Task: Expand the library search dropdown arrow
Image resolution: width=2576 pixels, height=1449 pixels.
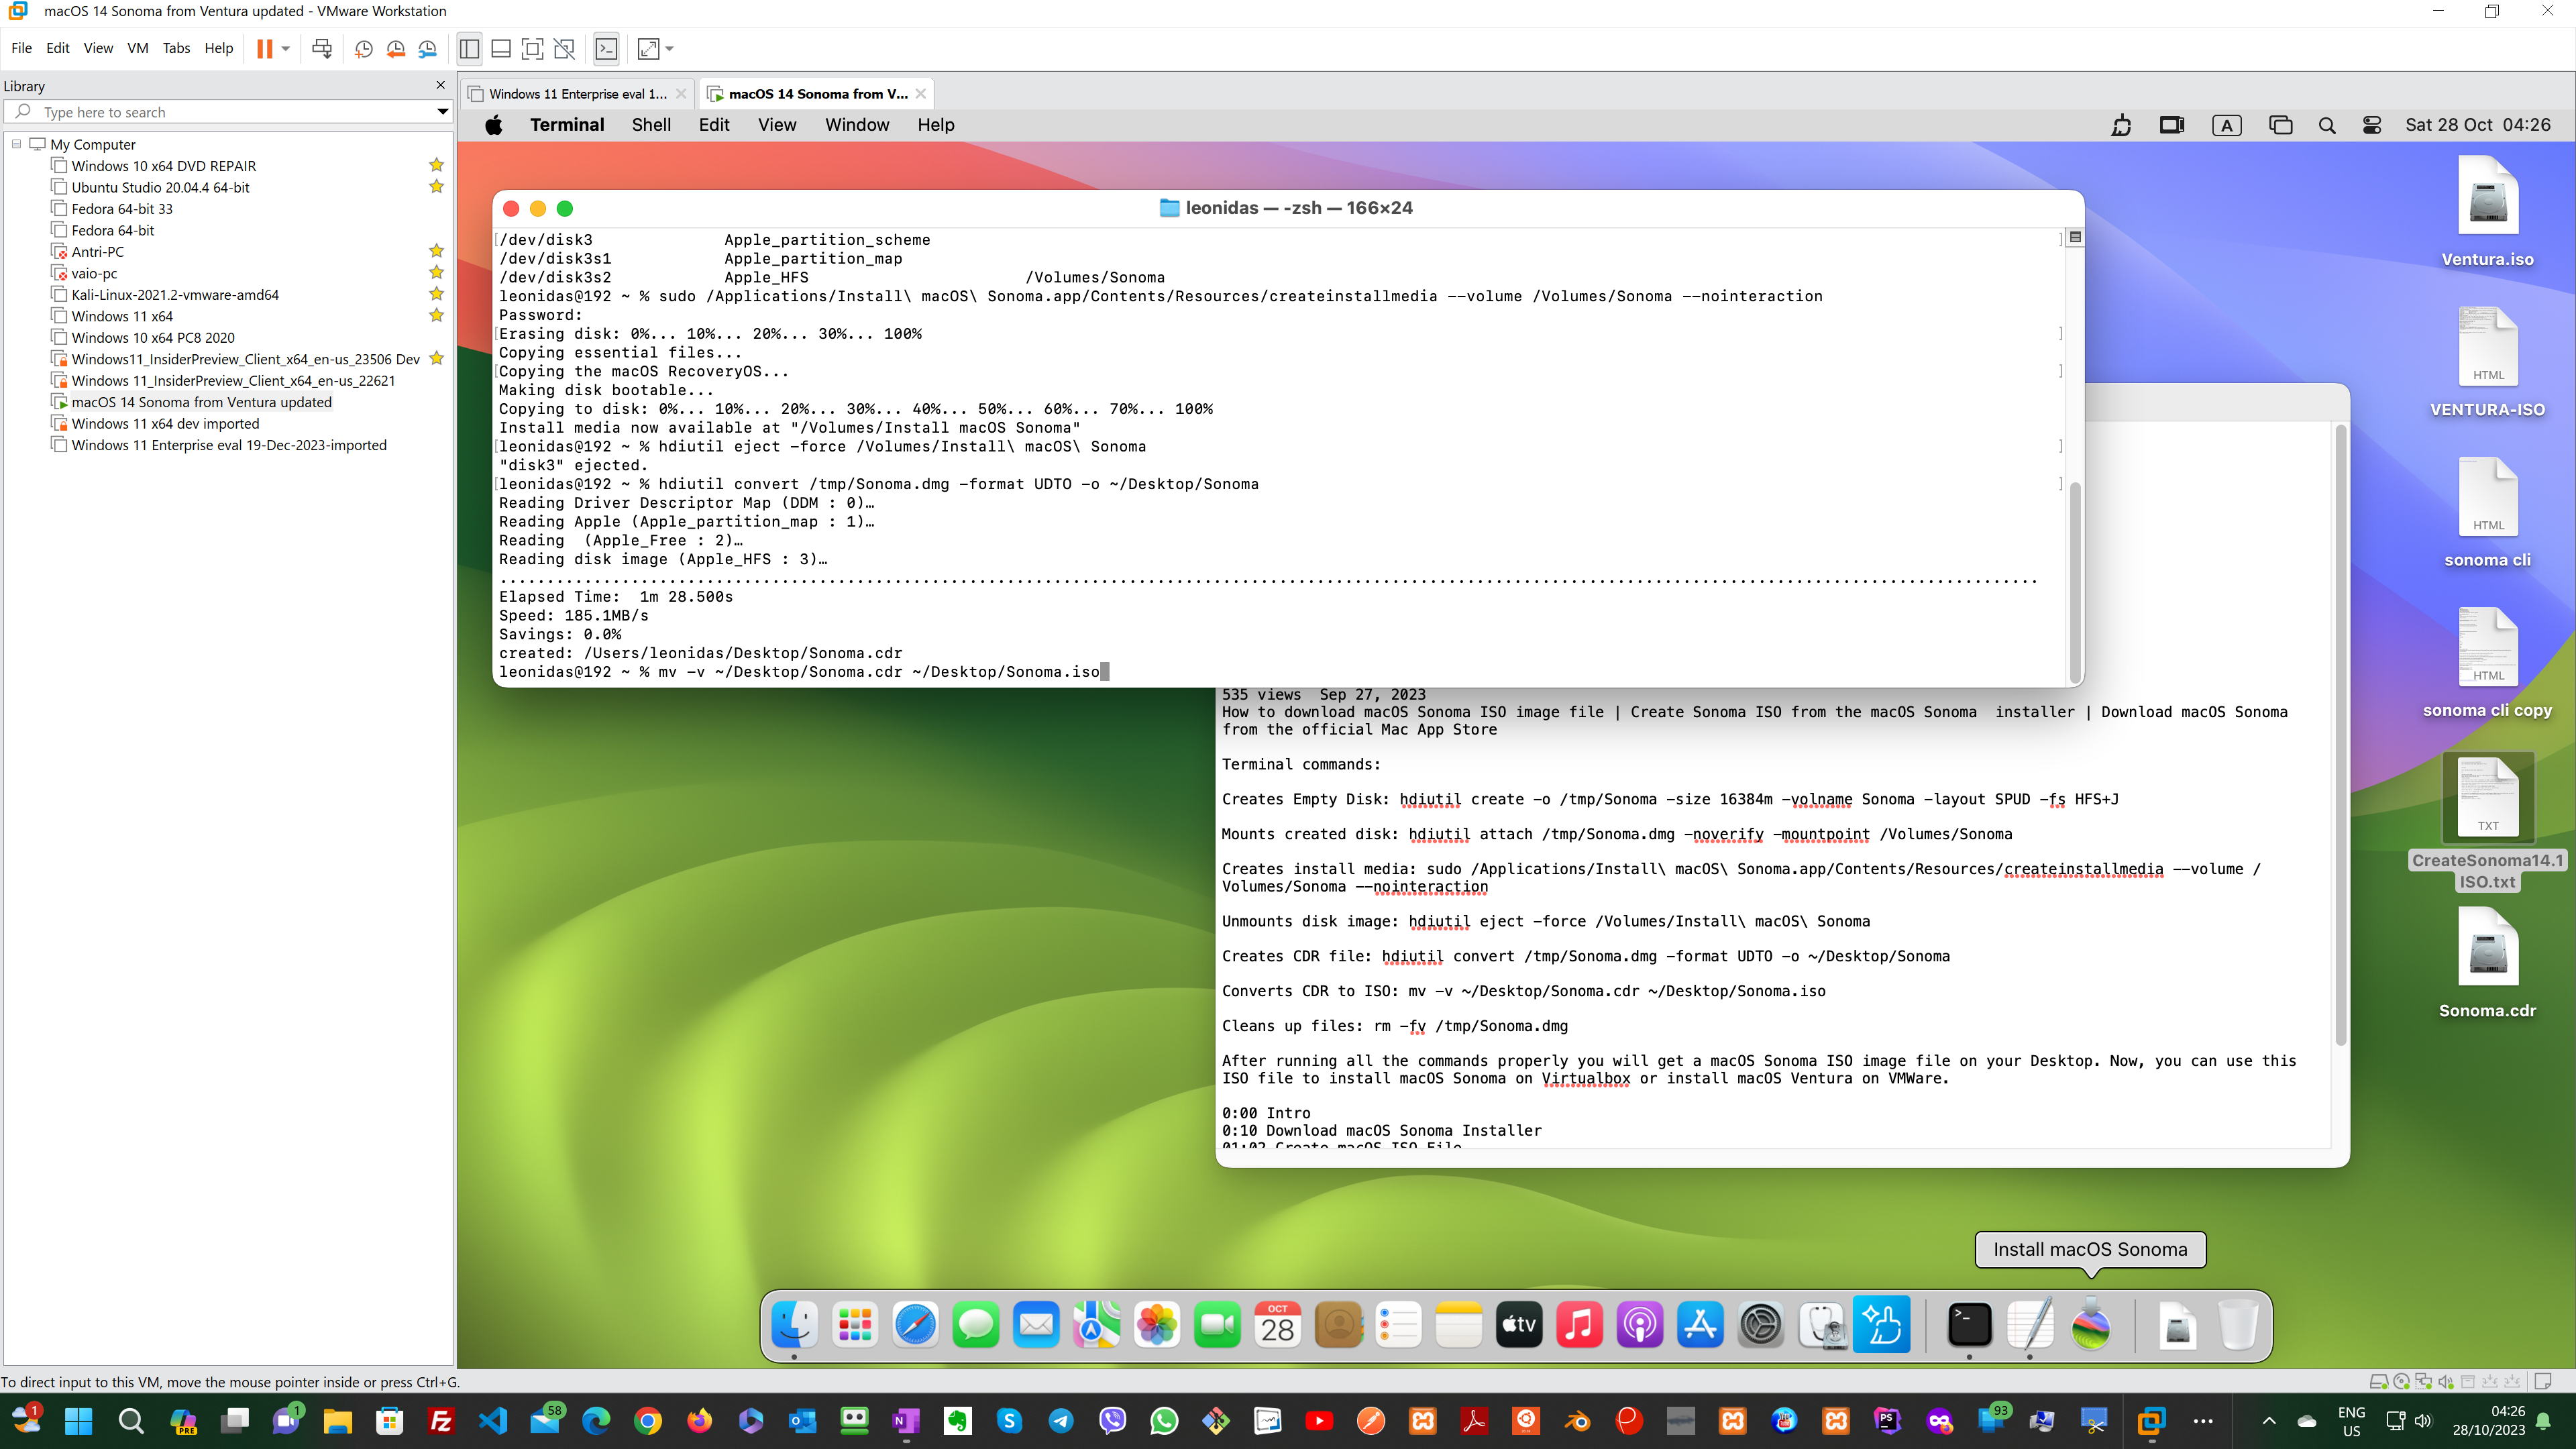Action: pyautogui.click(x=442, y=112)
